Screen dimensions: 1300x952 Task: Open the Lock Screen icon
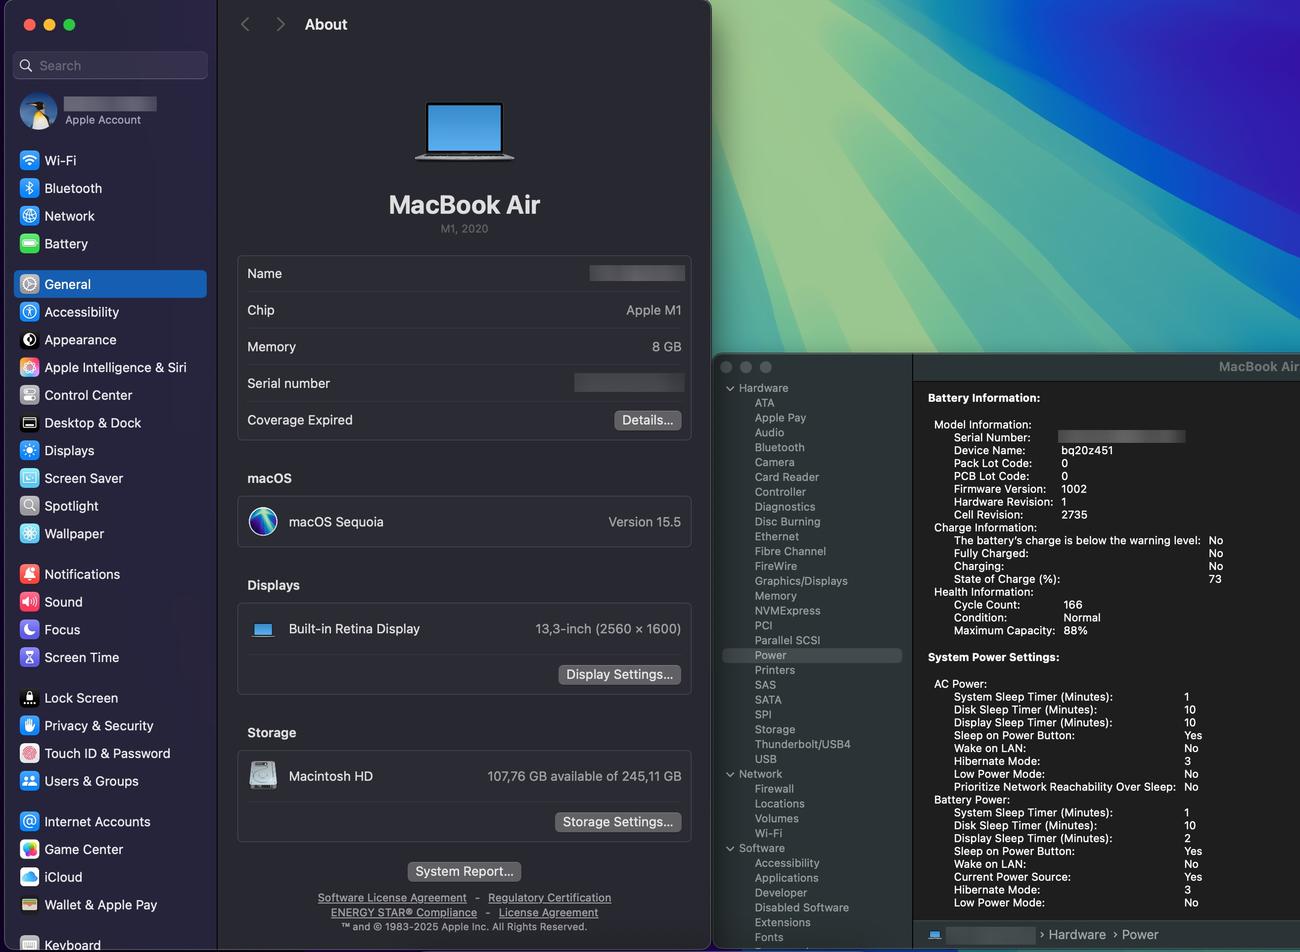[30, 698]
